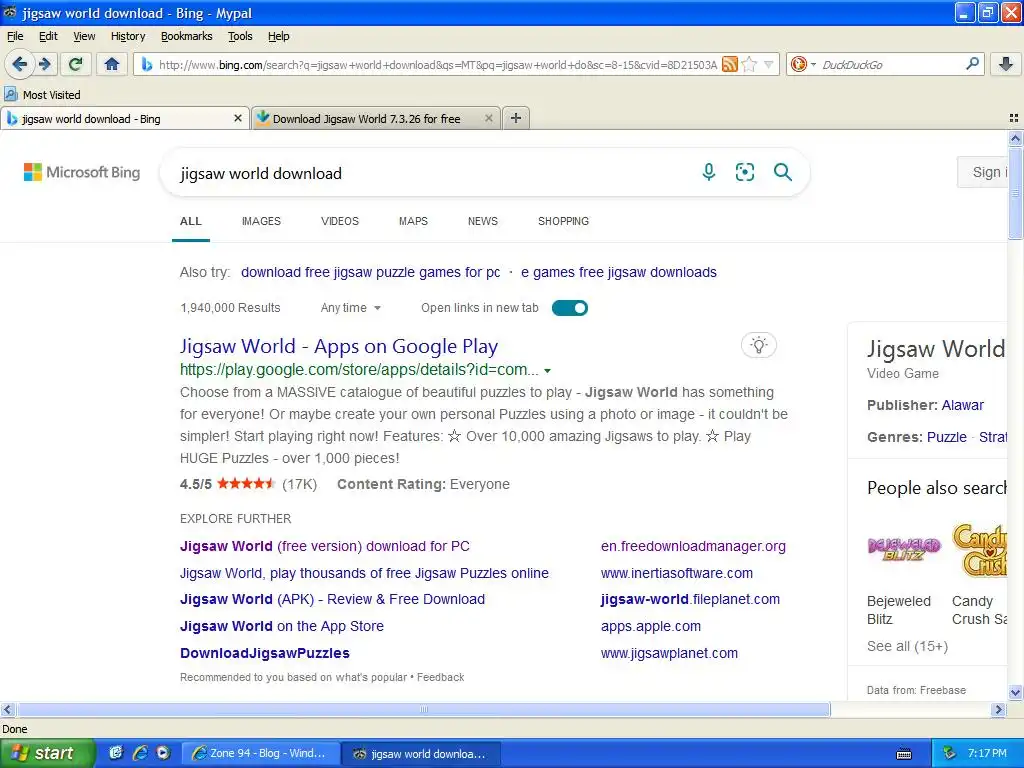Click inside the Bing search input field
The height and width of the screenshot is (768, 1024).
pyautogui.click(x=431, y=173)
